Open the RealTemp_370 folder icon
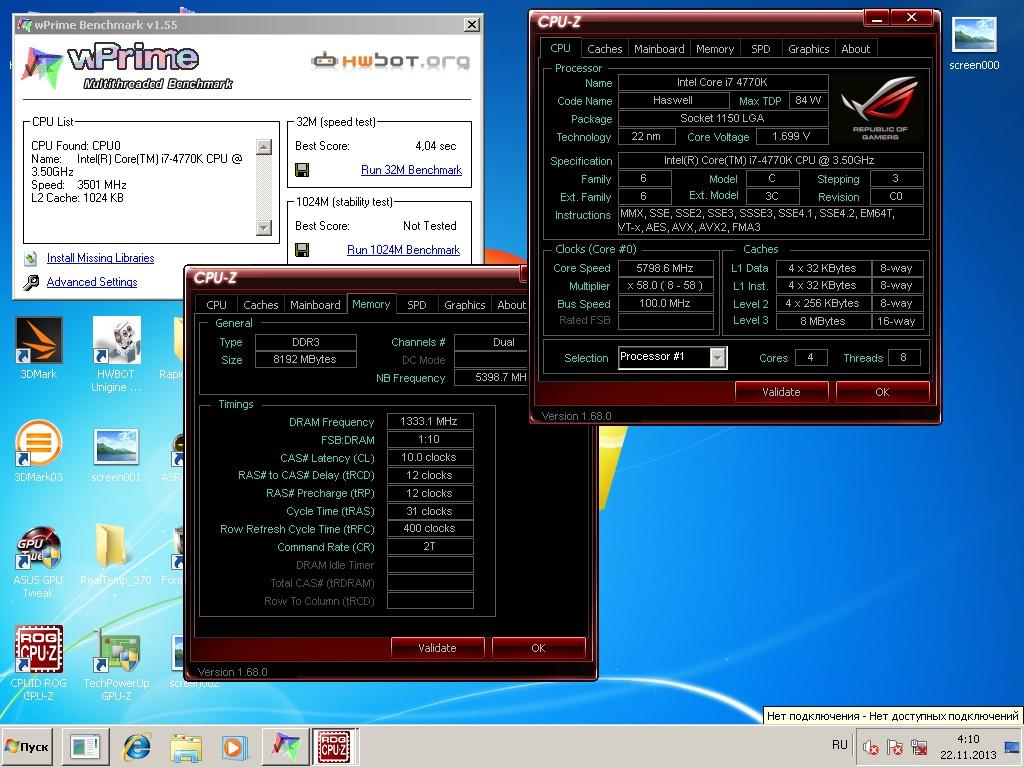Image resolution: width=1024 pixels, height=768 pixels. (112, 546)
